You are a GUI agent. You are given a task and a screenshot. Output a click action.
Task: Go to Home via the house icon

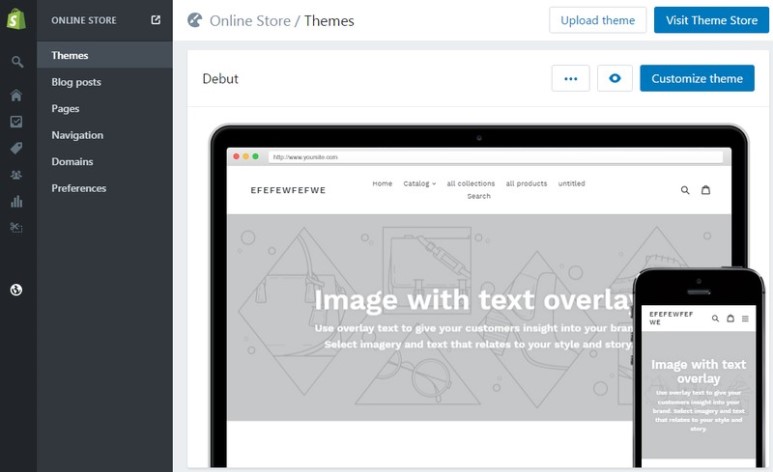click(x=17, y=96)
